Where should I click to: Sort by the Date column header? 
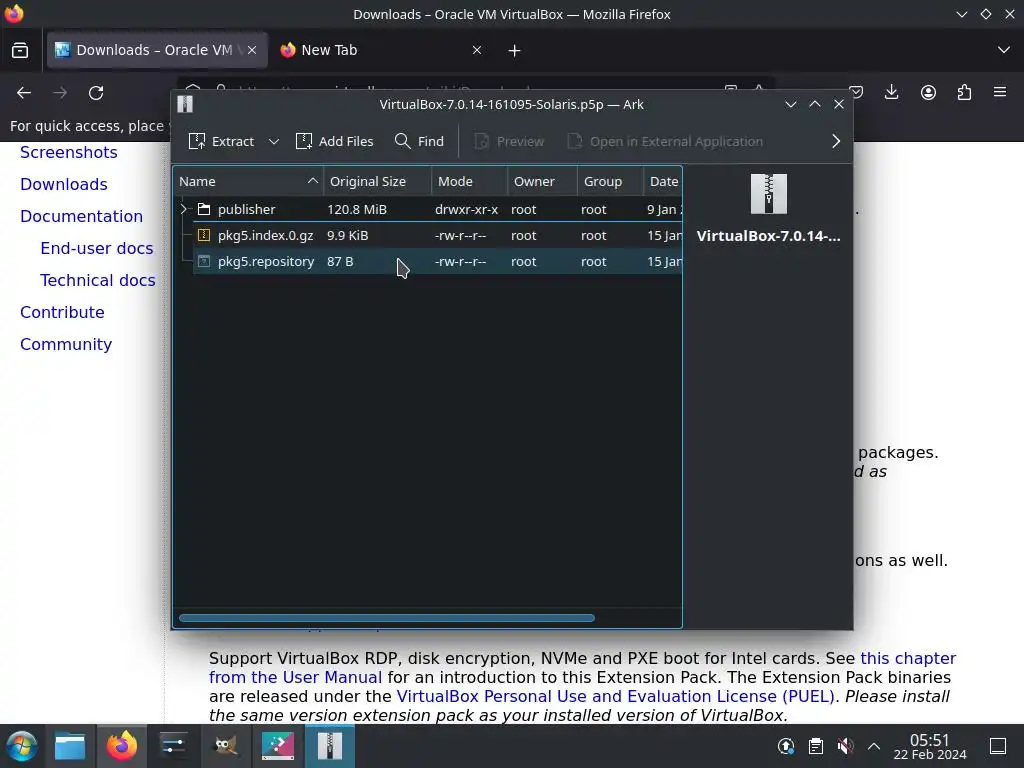(663, 182)
